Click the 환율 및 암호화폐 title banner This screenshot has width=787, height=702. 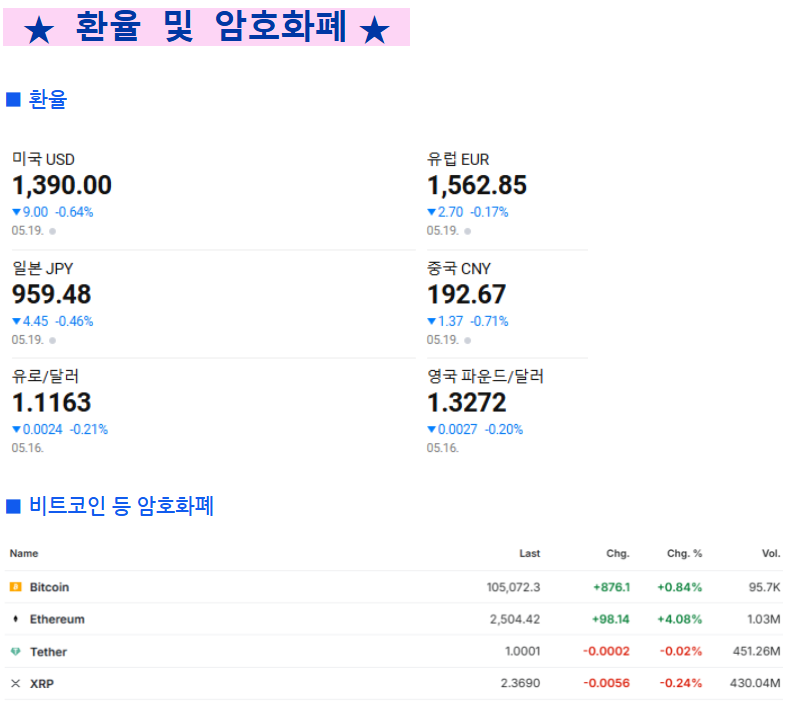pyautogui.click(x=206, y=27)
